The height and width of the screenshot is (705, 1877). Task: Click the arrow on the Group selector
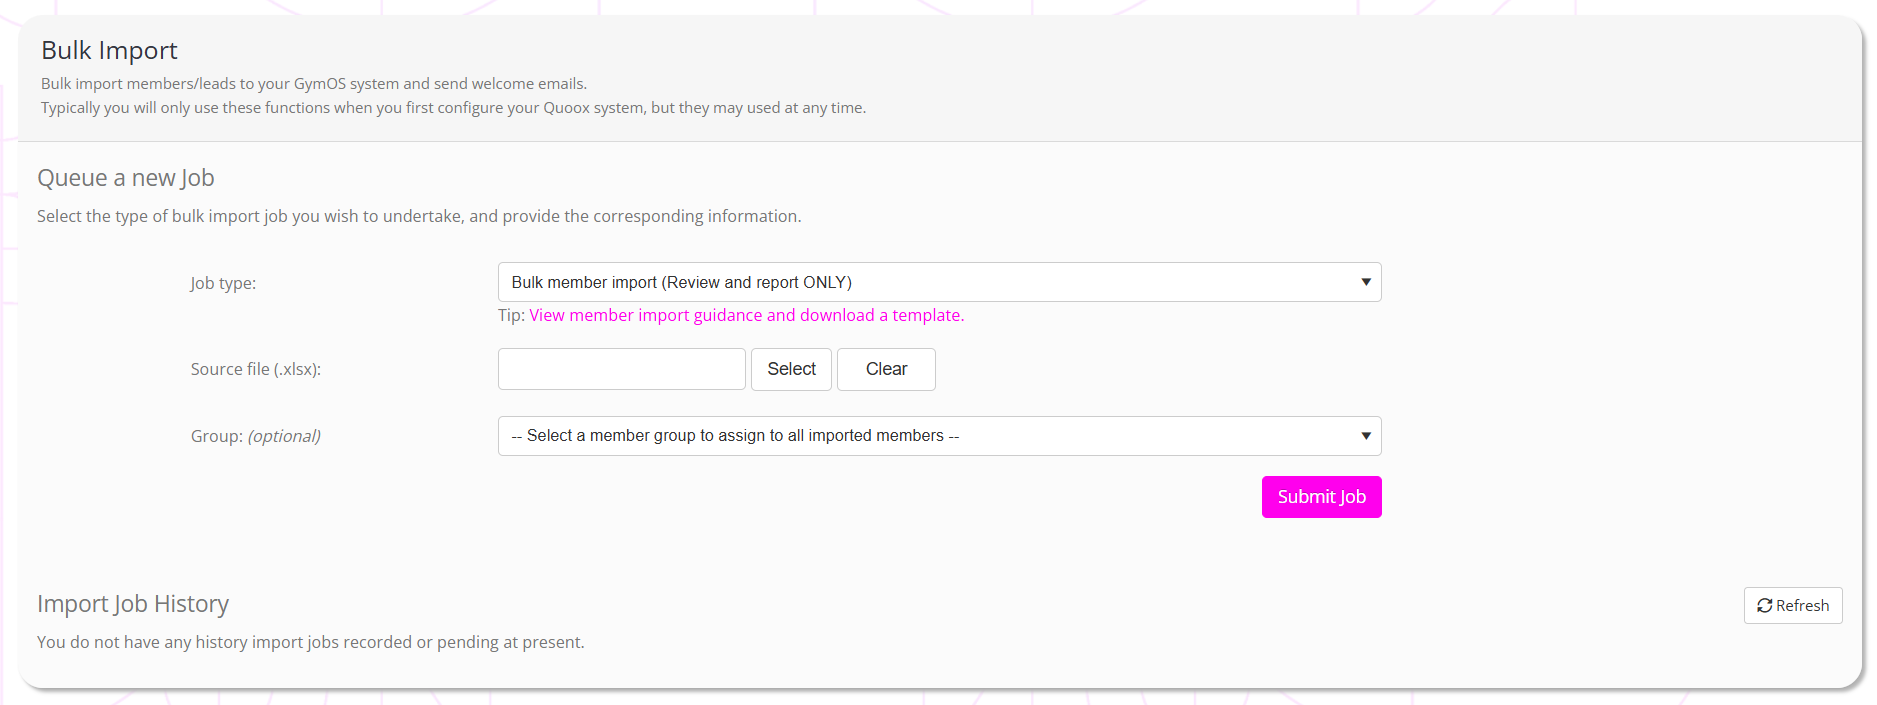click(1365, 436)
